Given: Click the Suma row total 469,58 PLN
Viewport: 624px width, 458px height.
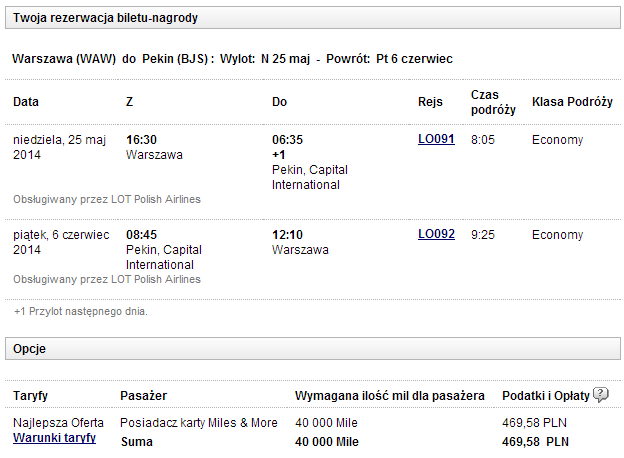Looking at the screenshot, I should tap(535, 441).
